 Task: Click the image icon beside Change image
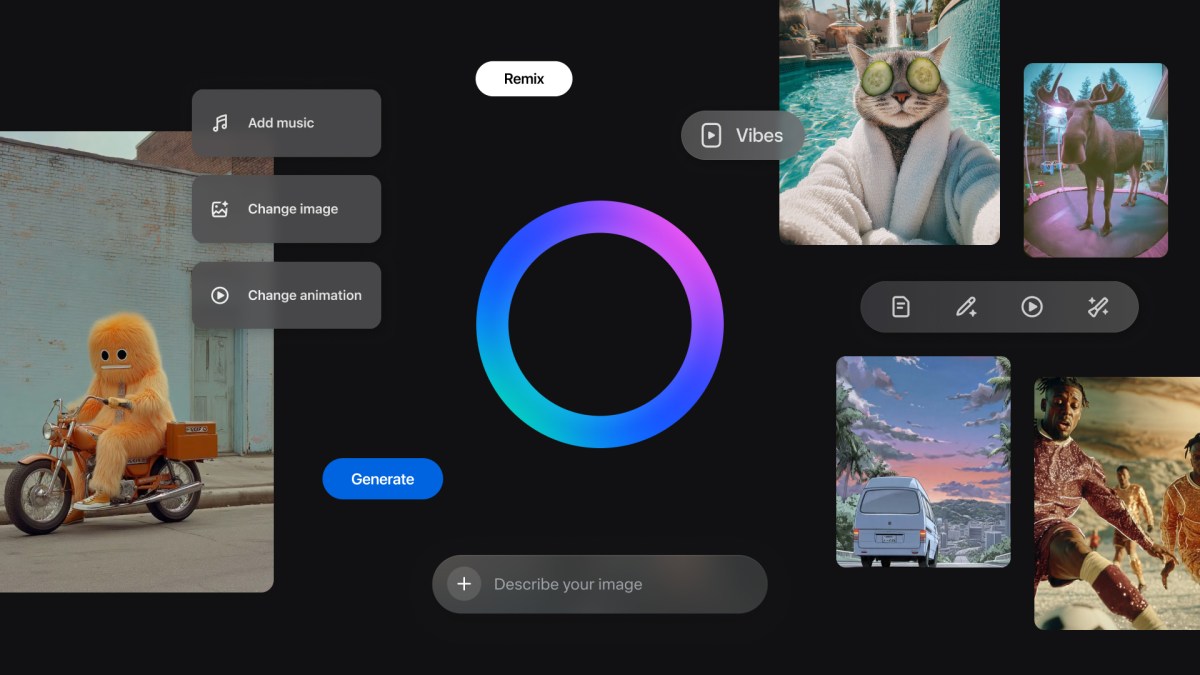[221, 208]
